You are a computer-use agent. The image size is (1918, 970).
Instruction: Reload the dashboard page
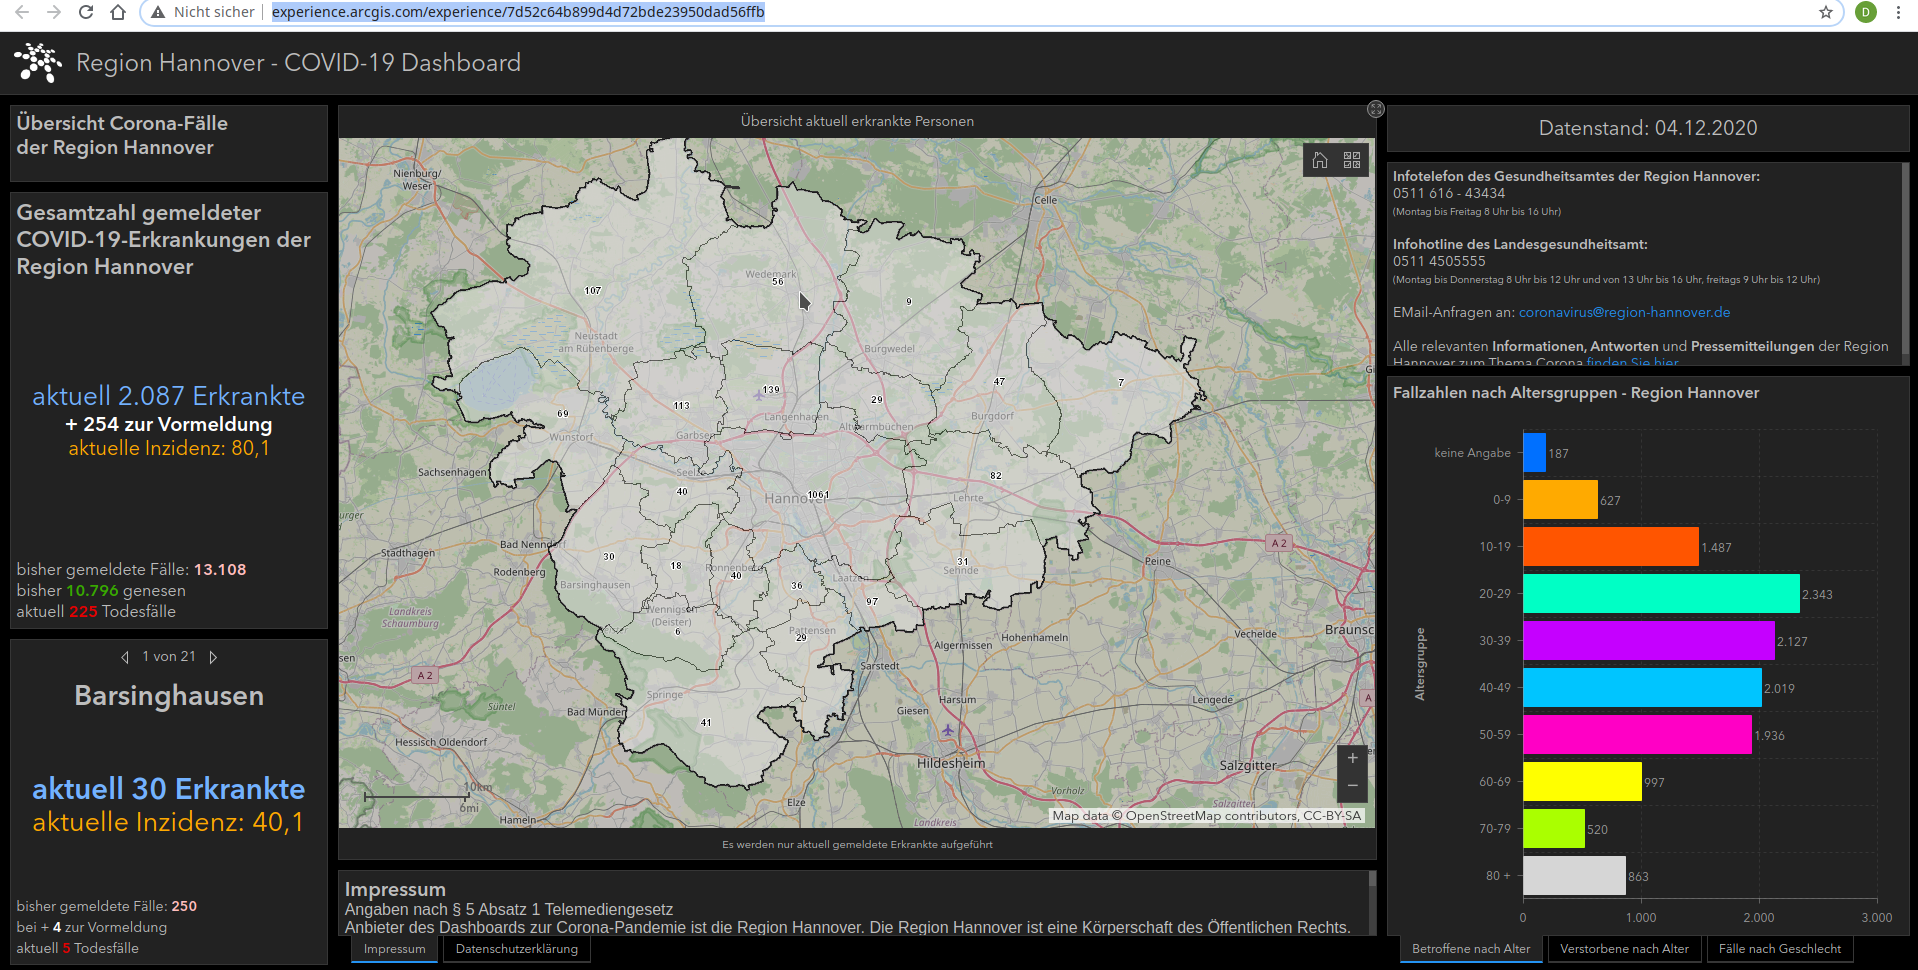click(86, 12)
